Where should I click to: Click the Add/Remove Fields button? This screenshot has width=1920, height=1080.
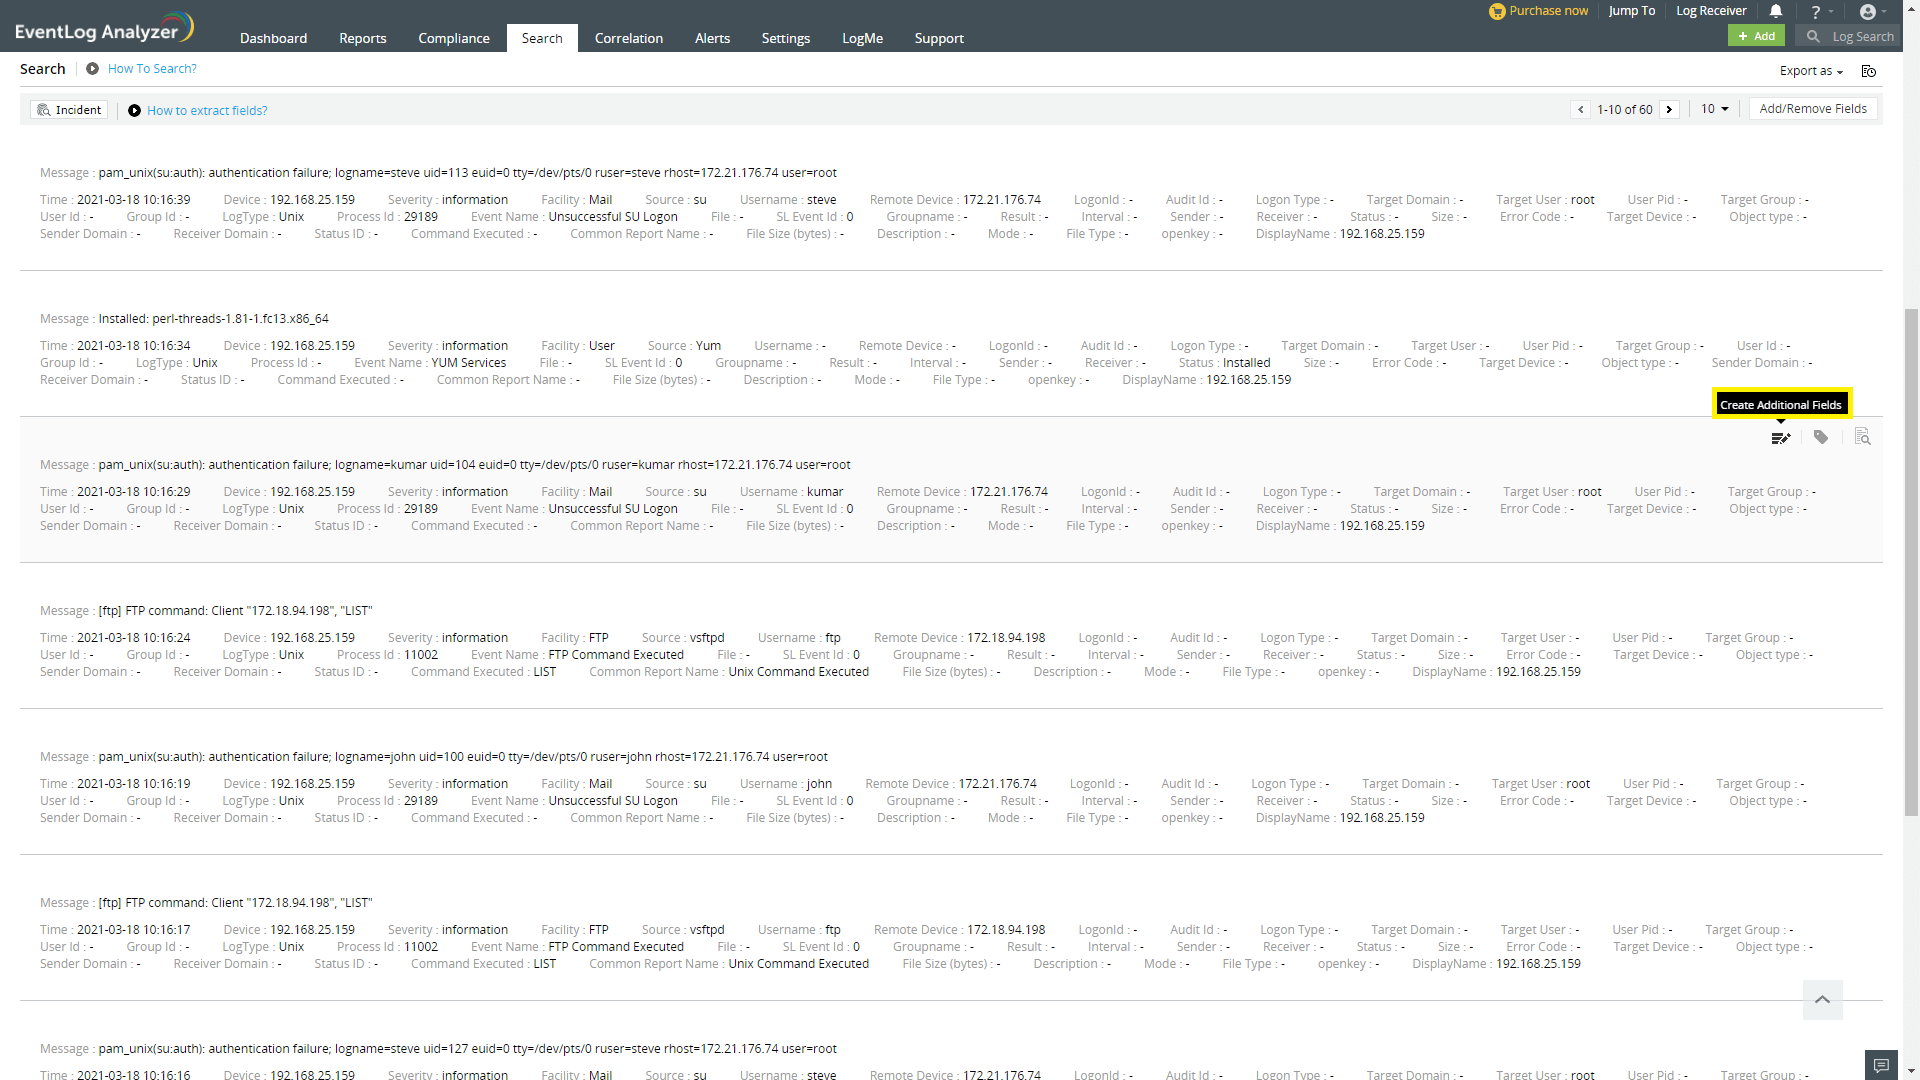coord(1812,109)
